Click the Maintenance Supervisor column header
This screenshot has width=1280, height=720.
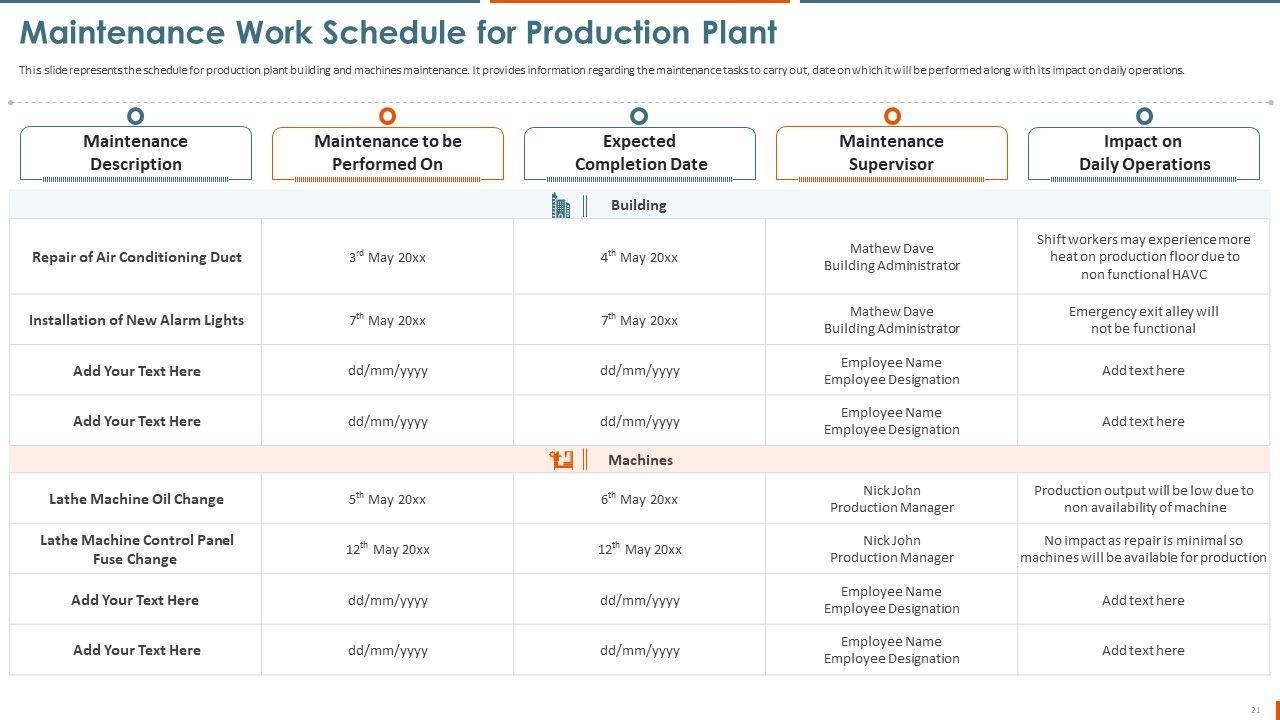click(892, 153)
